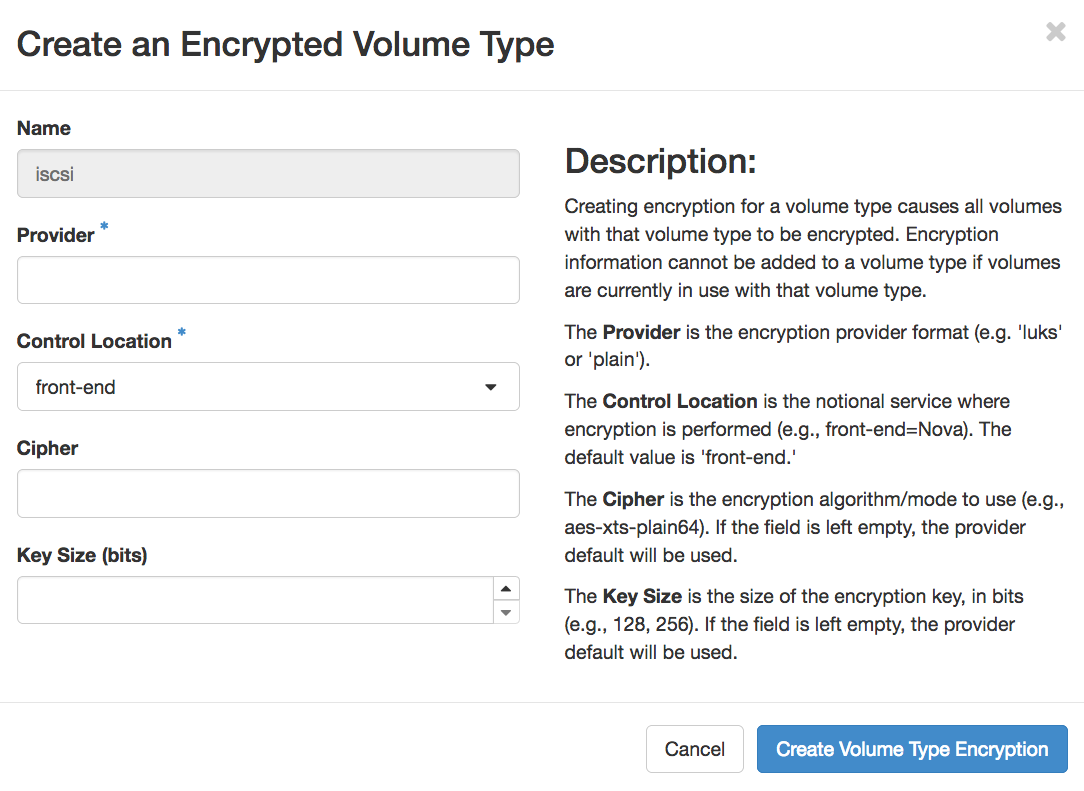
Task: Click Create Volume Type Encryption button
Action: (x=912, y=749)
